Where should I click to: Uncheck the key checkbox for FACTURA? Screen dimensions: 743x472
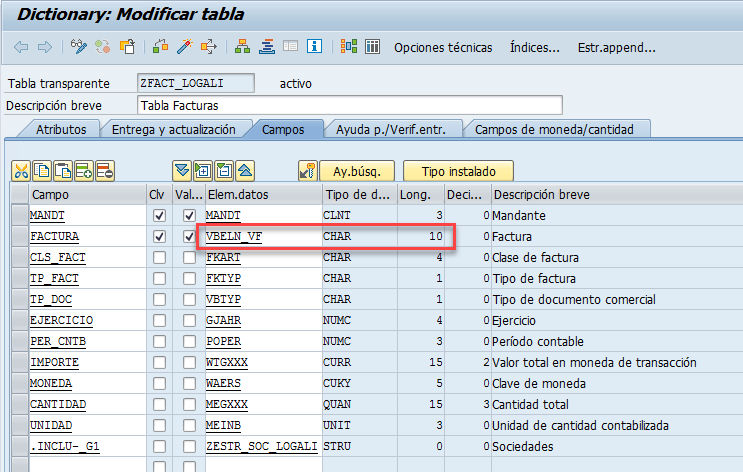click(159, 236)
